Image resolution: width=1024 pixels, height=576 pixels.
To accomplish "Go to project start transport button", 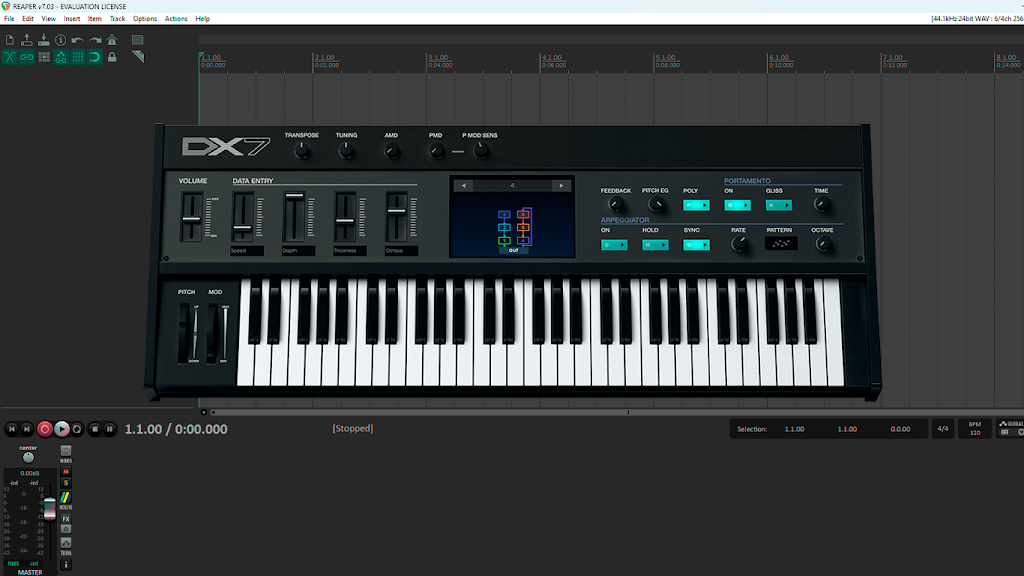I will click(x=12, y=429).
